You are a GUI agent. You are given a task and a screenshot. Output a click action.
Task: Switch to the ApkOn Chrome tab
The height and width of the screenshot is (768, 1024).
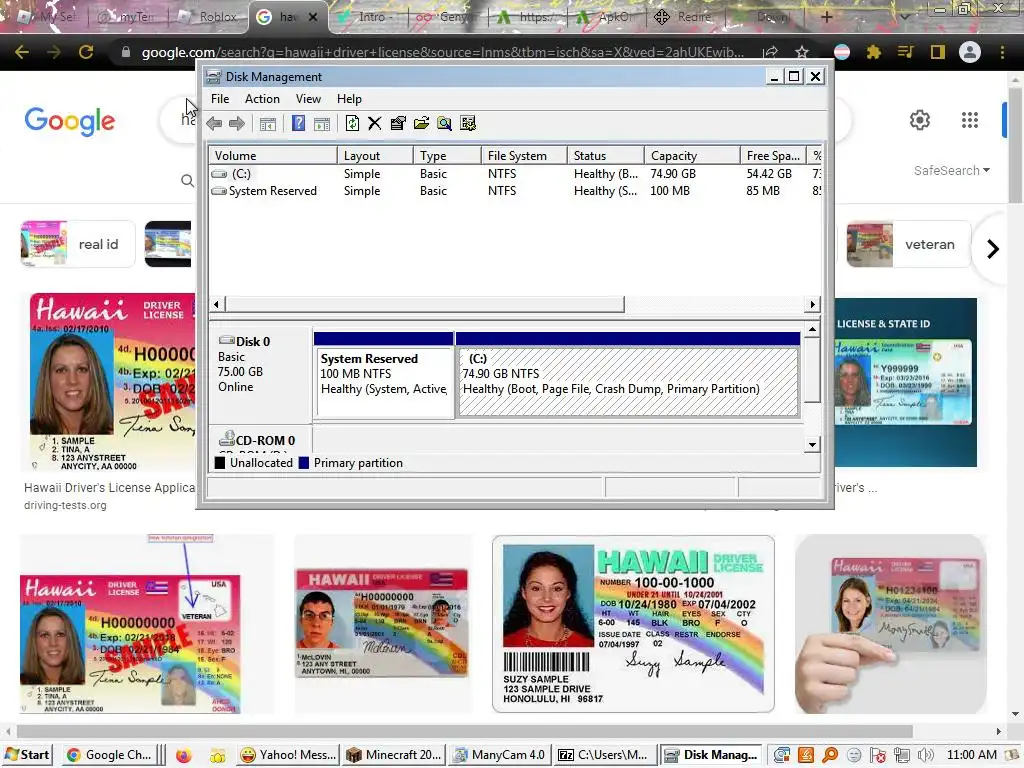point(607,17)
